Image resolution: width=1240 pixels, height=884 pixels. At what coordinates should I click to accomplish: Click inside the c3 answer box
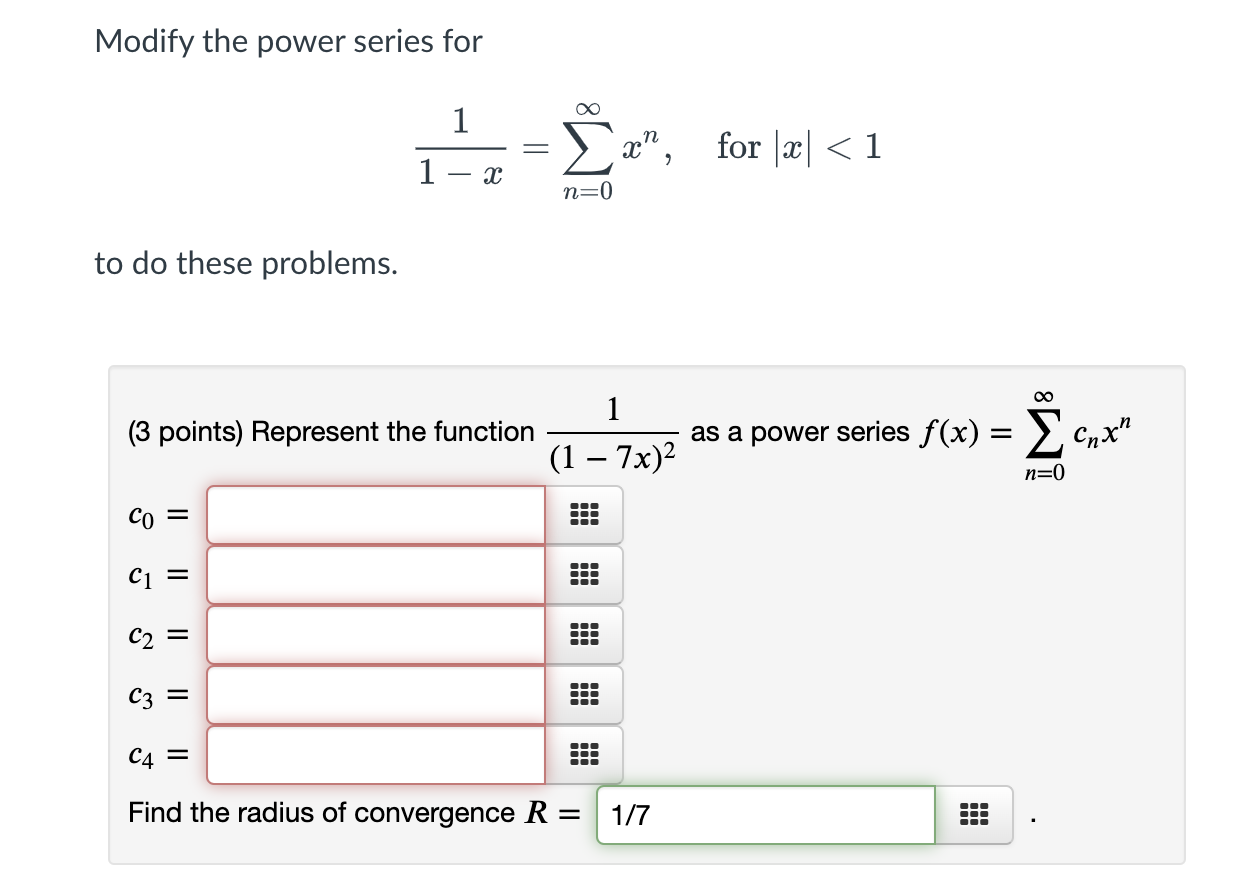pyautogui.click(x=375, y=694)
